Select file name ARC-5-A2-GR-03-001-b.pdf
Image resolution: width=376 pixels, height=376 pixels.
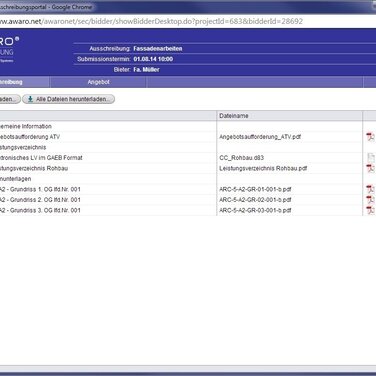(255, 210)
